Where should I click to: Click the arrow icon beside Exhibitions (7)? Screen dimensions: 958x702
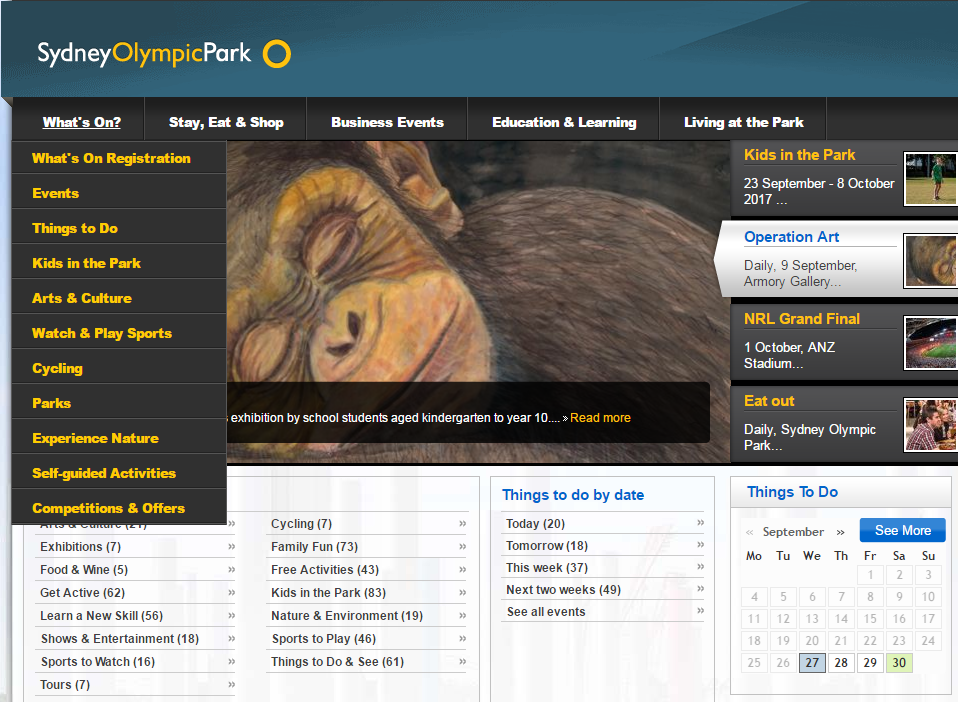[x=232, y=546]
